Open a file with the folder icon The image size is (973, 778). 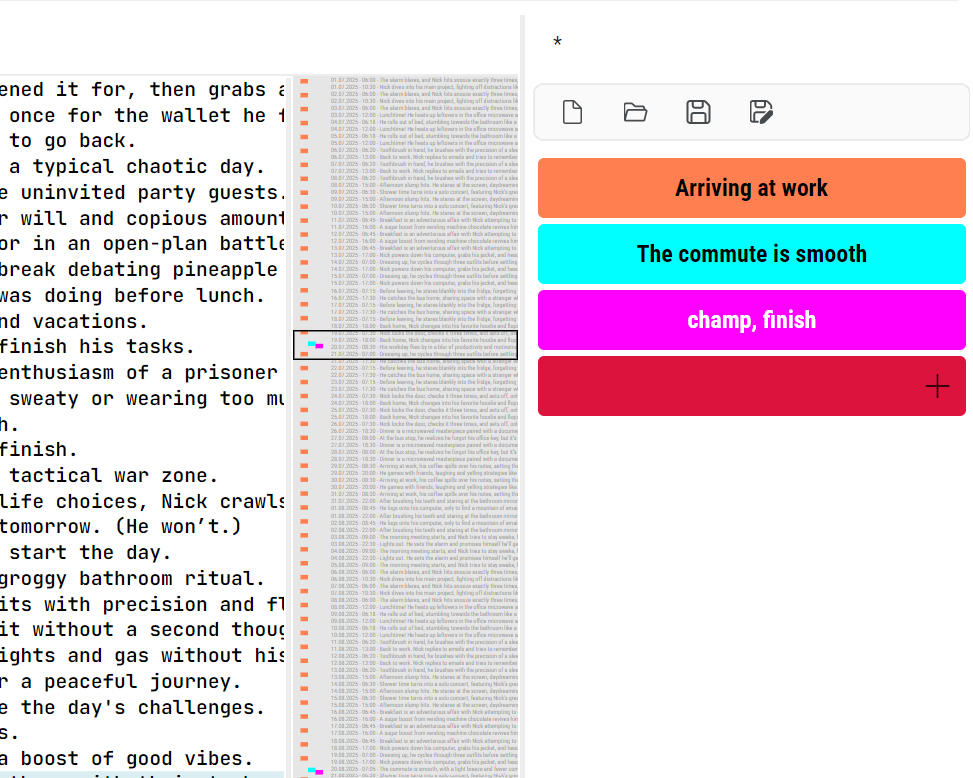tap(636, 112)
